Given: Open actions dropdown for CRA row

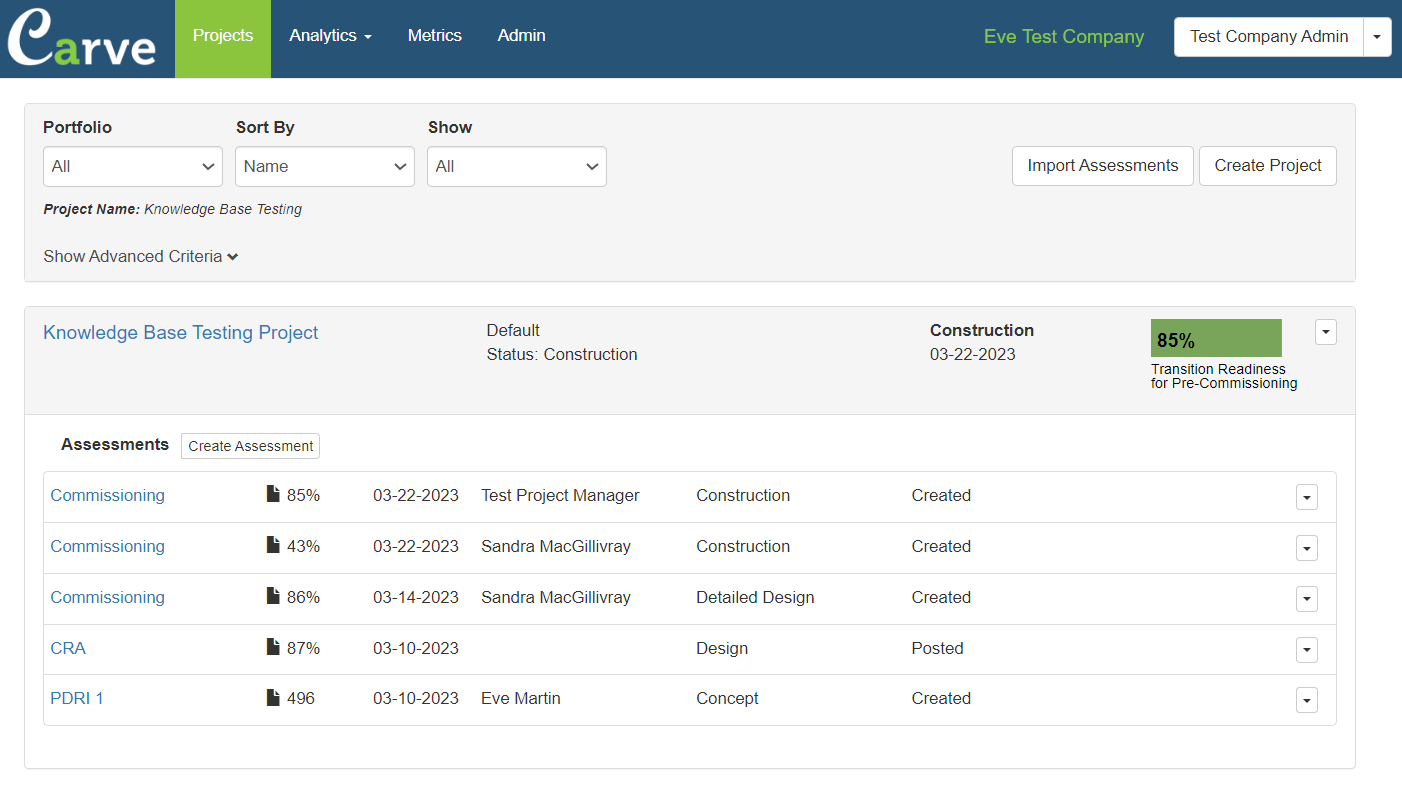Looking at the screenshot, I should coord(1307,650).
